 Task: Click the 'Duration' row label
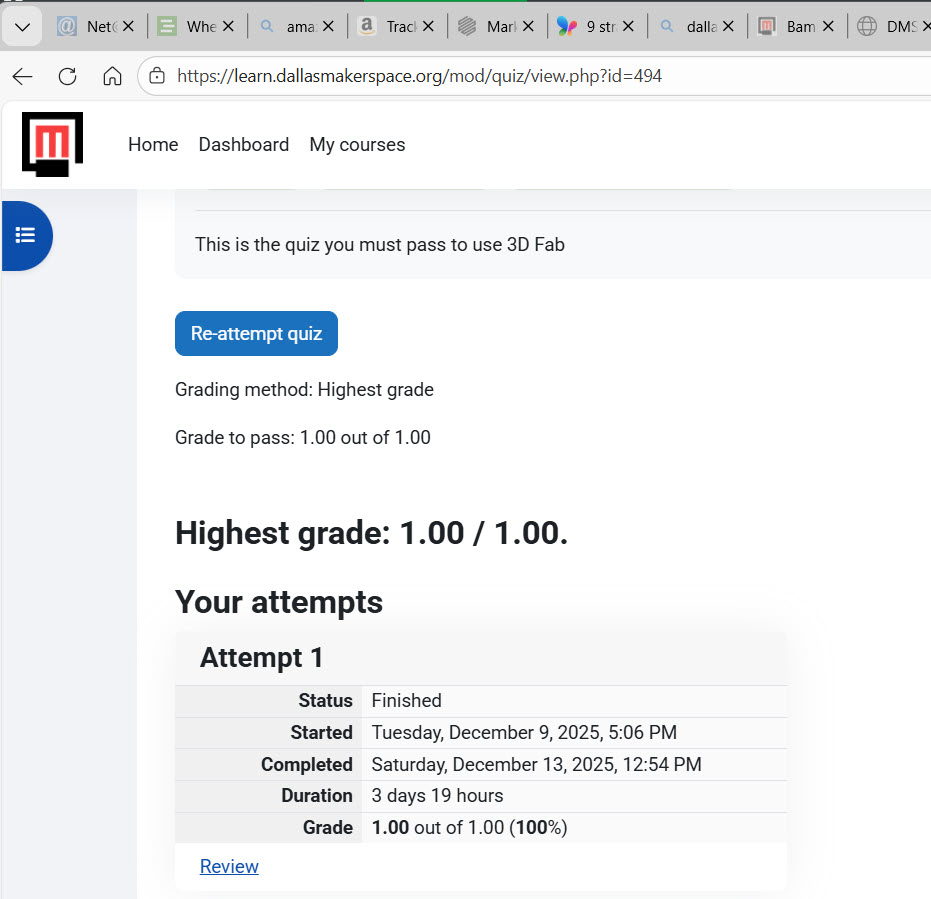click(317, 796)
